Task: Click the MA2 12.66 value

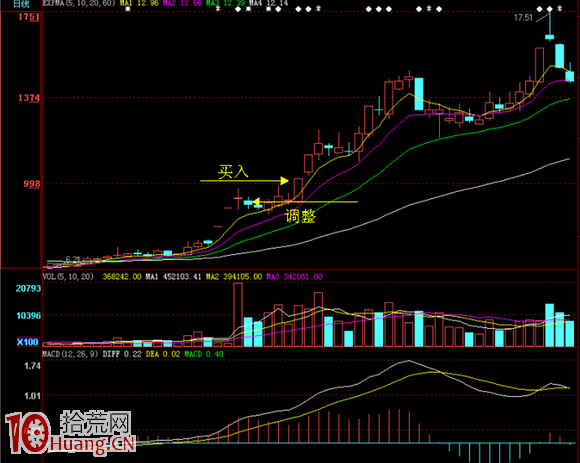Action: coord(182,3)
